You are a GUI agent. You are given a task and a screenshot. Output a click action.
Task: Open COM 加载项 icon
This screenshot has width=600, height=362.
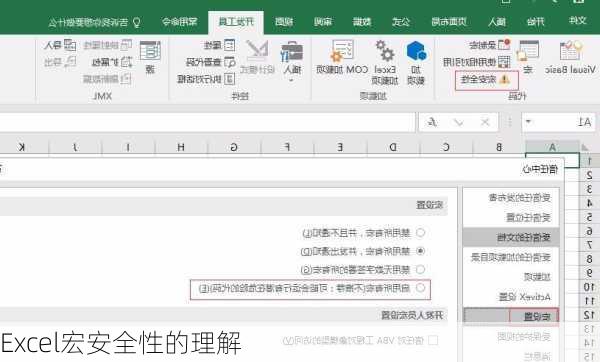click(x=342, y=51)
